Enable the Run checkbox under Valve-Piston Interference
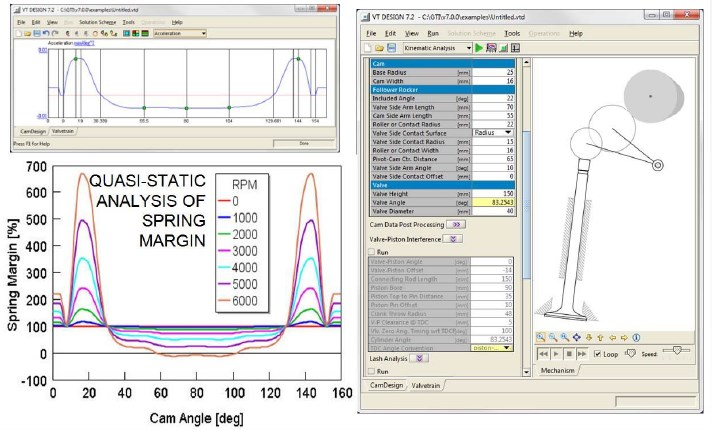The width and height of the screenshot is (712, 430). coord(373,252)
